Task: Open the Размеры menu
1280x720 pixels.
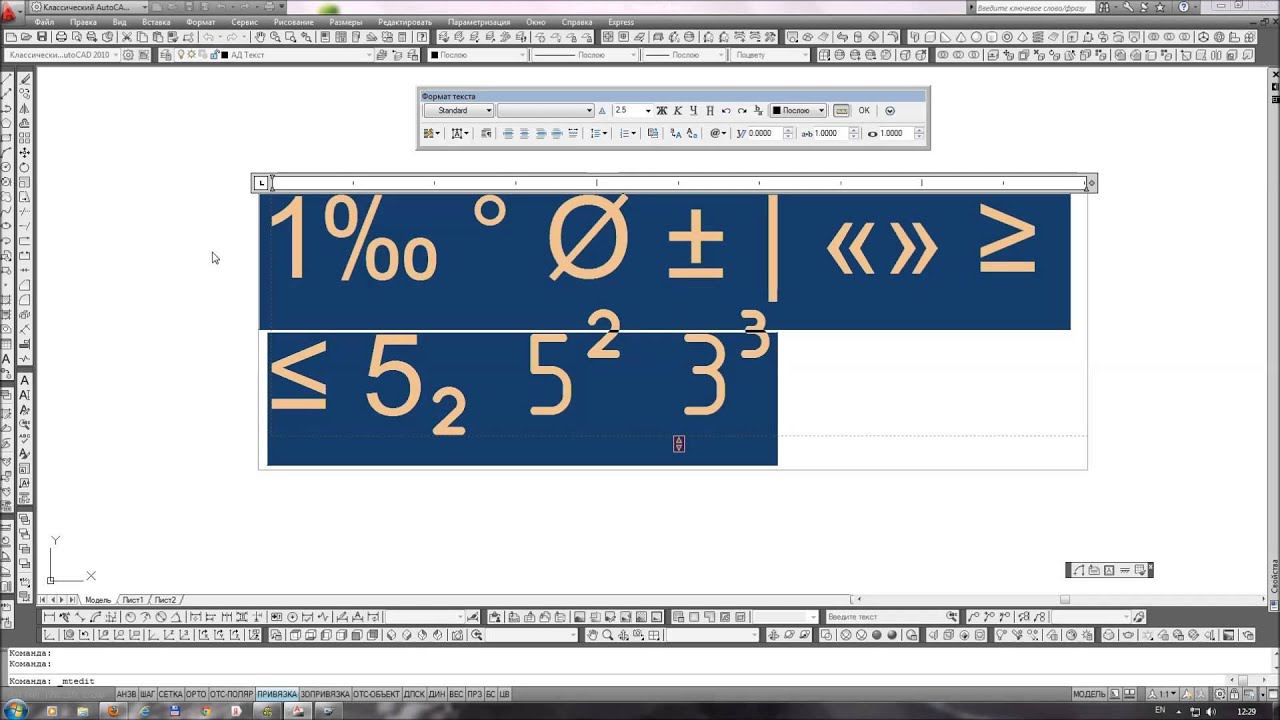Action: (346, 22)
